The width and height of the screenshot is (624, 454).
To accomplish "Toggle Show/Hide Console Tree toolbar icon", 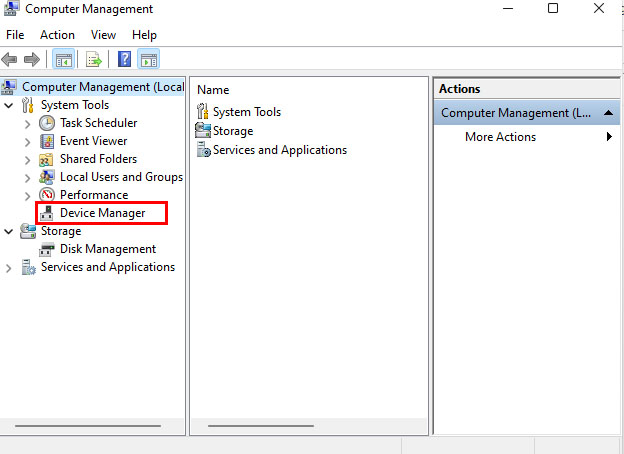I will (x=64, y=59).
